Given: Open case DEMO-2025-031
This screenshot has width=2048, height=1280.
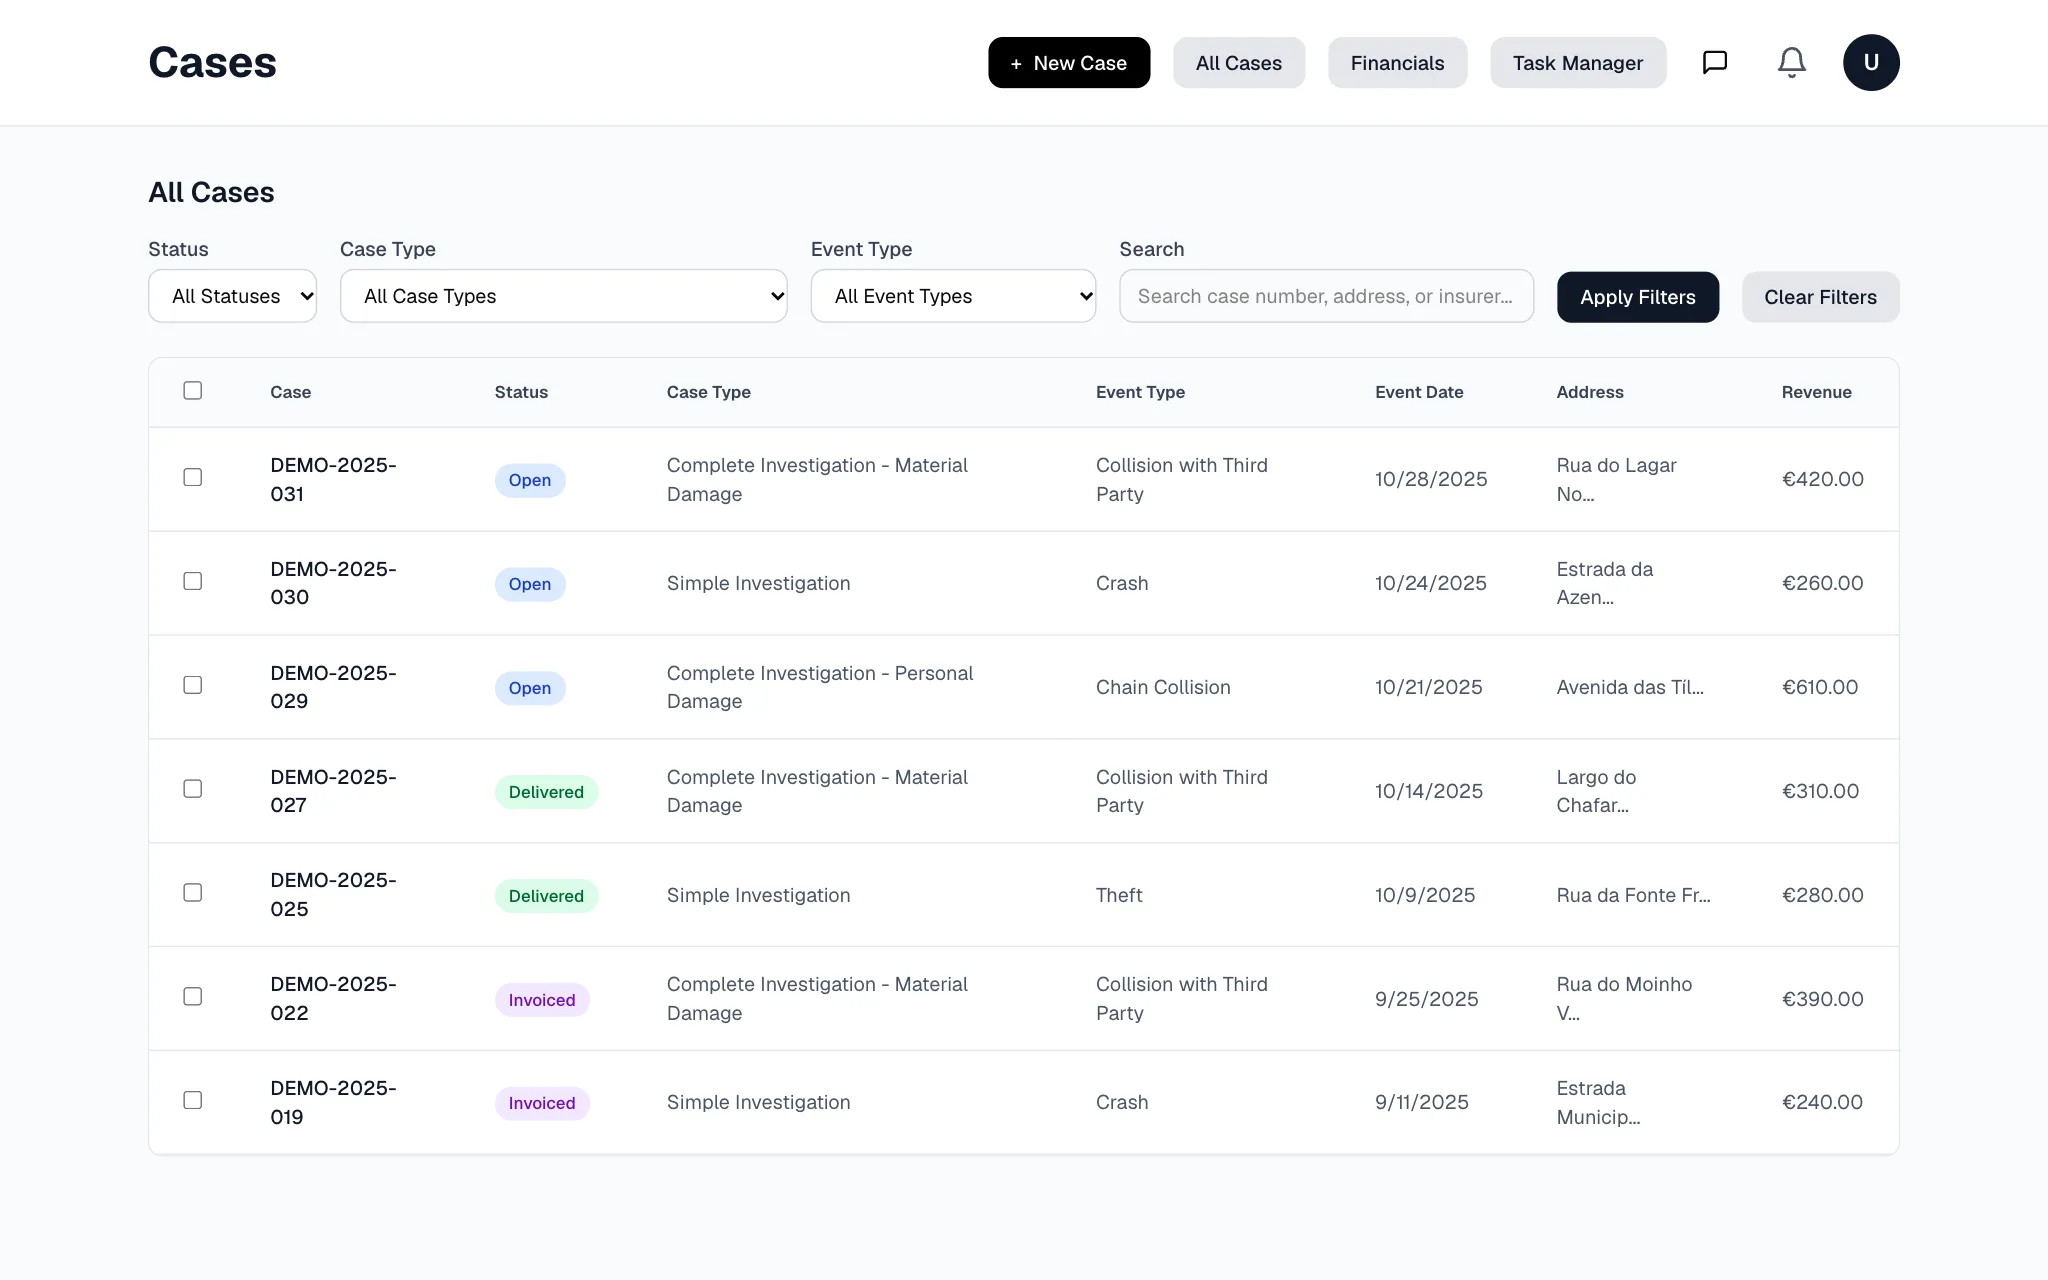Looking at the screenshot, I should [x=333, y=480].
